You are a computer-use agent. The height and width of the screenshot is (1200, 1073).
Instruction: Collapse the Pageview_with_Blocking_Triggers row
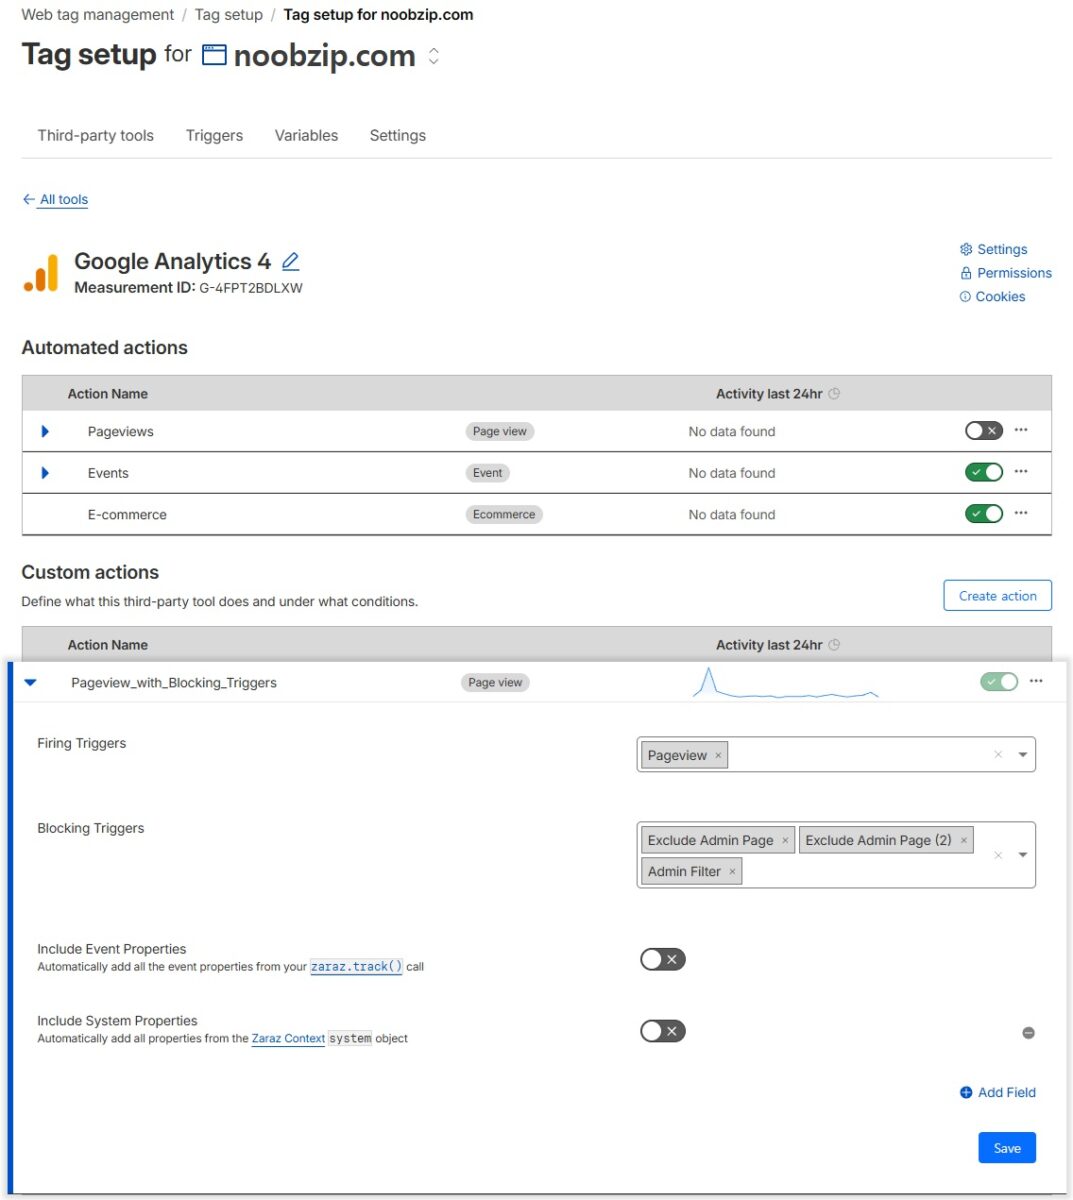pyautogui.click(x=30, y=683)
